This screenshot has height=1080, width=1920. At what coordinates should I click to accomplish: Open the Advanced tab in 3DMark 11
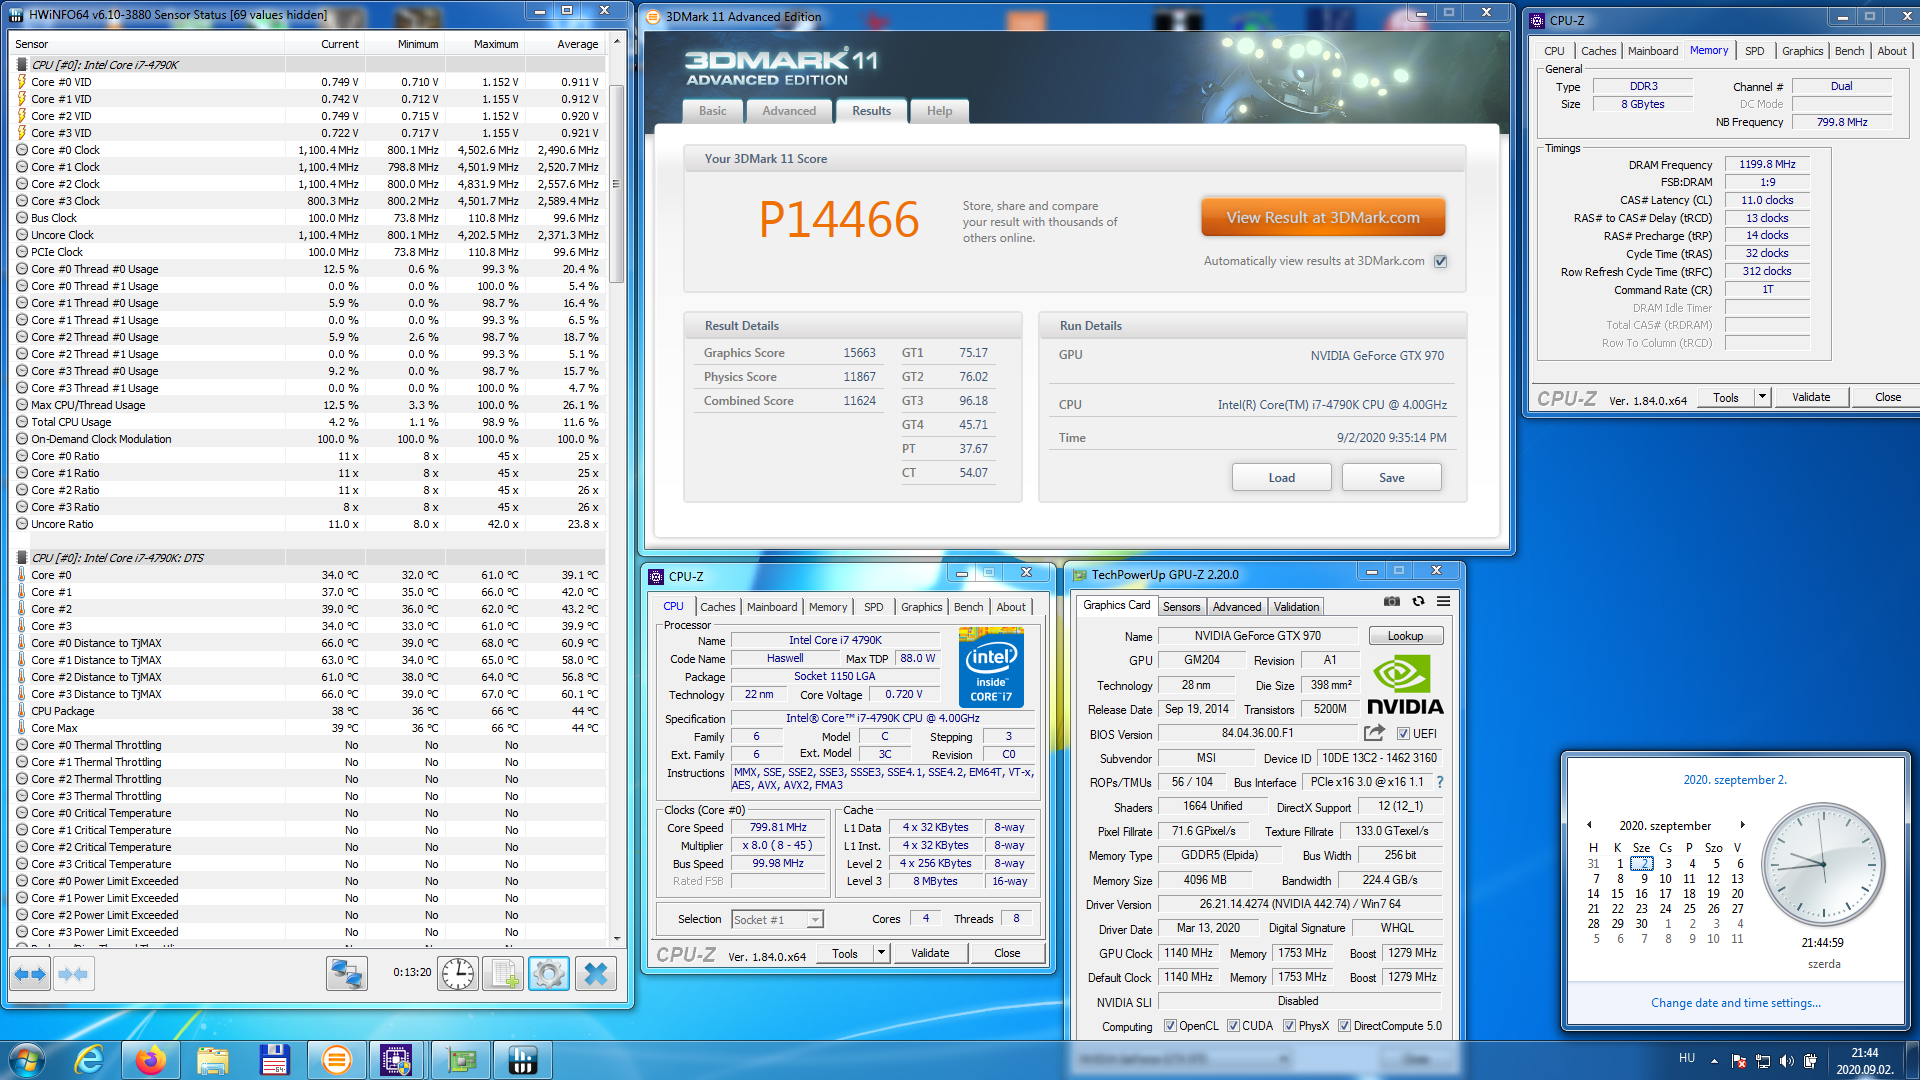[x=789, y=111]
